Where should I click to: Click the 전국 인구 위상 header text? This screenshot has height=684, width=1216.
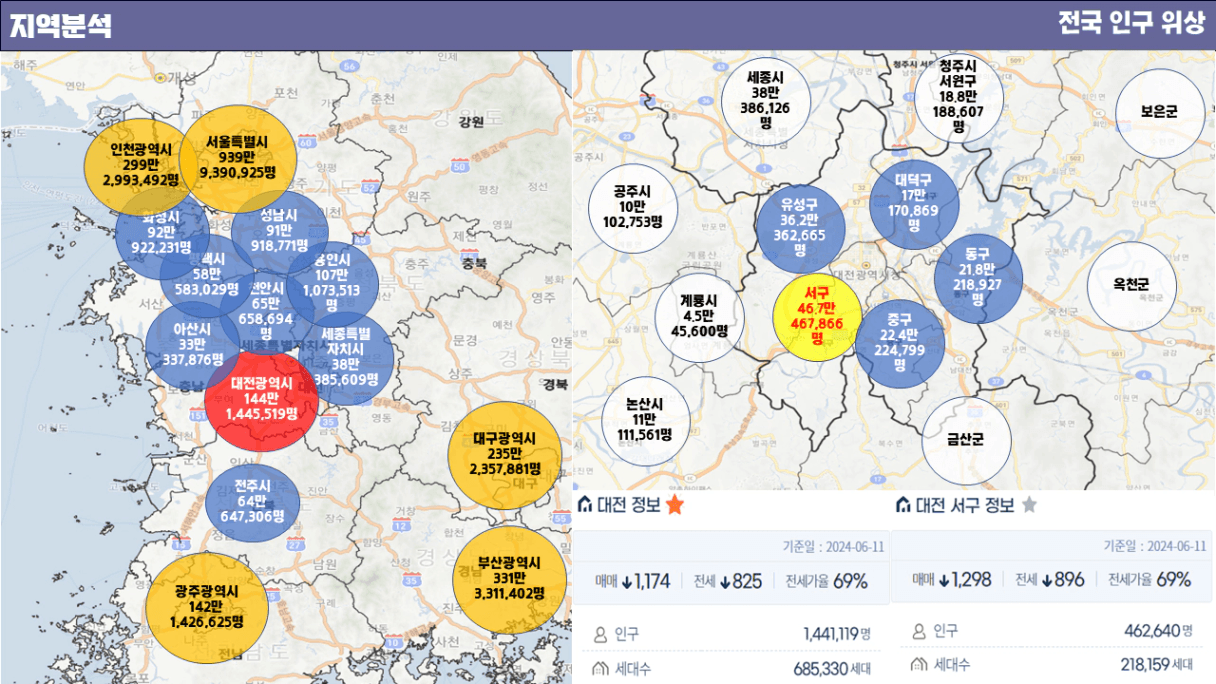click(x=1132, y=25)
